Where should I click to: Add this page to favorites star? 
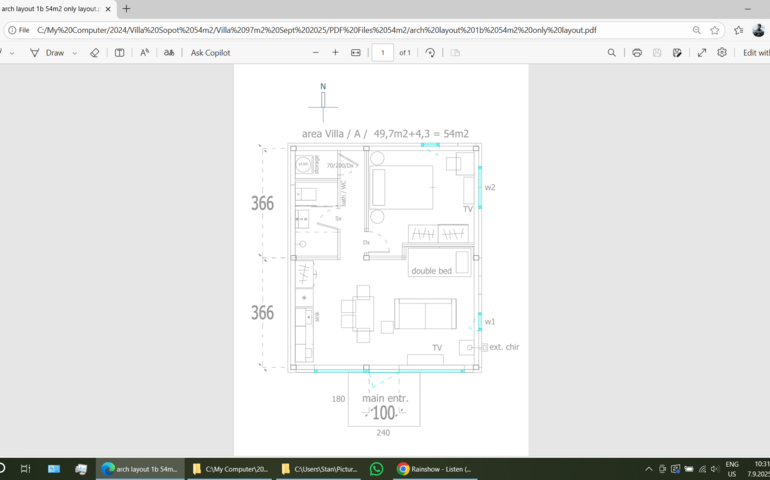[715, 30]
